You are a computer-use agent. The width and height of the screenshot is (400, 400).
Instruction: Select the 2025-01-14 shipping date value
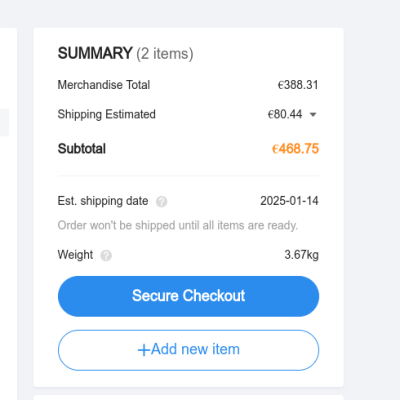click(x=289, y=201)
